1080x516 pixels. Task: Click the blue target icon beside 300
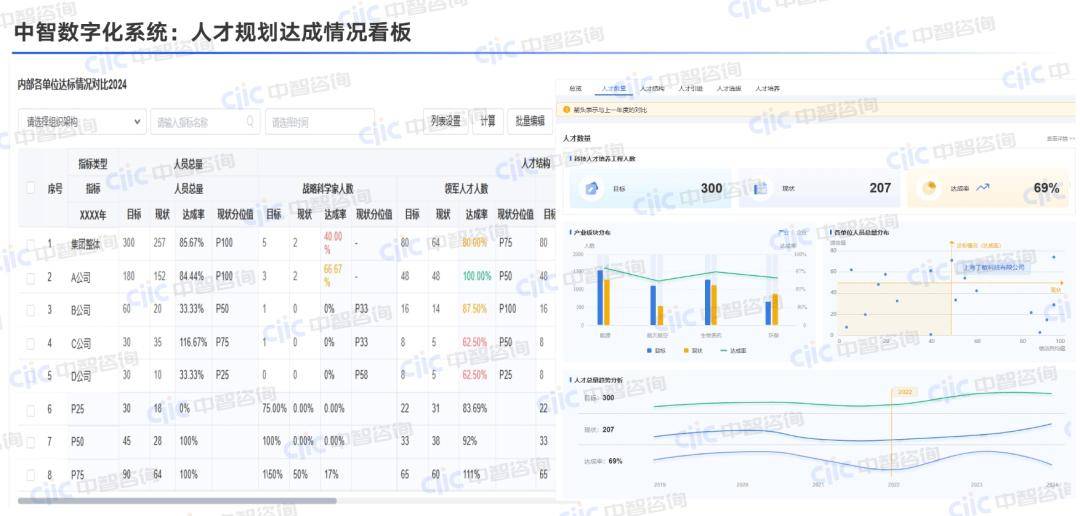[x=591, y=188]
